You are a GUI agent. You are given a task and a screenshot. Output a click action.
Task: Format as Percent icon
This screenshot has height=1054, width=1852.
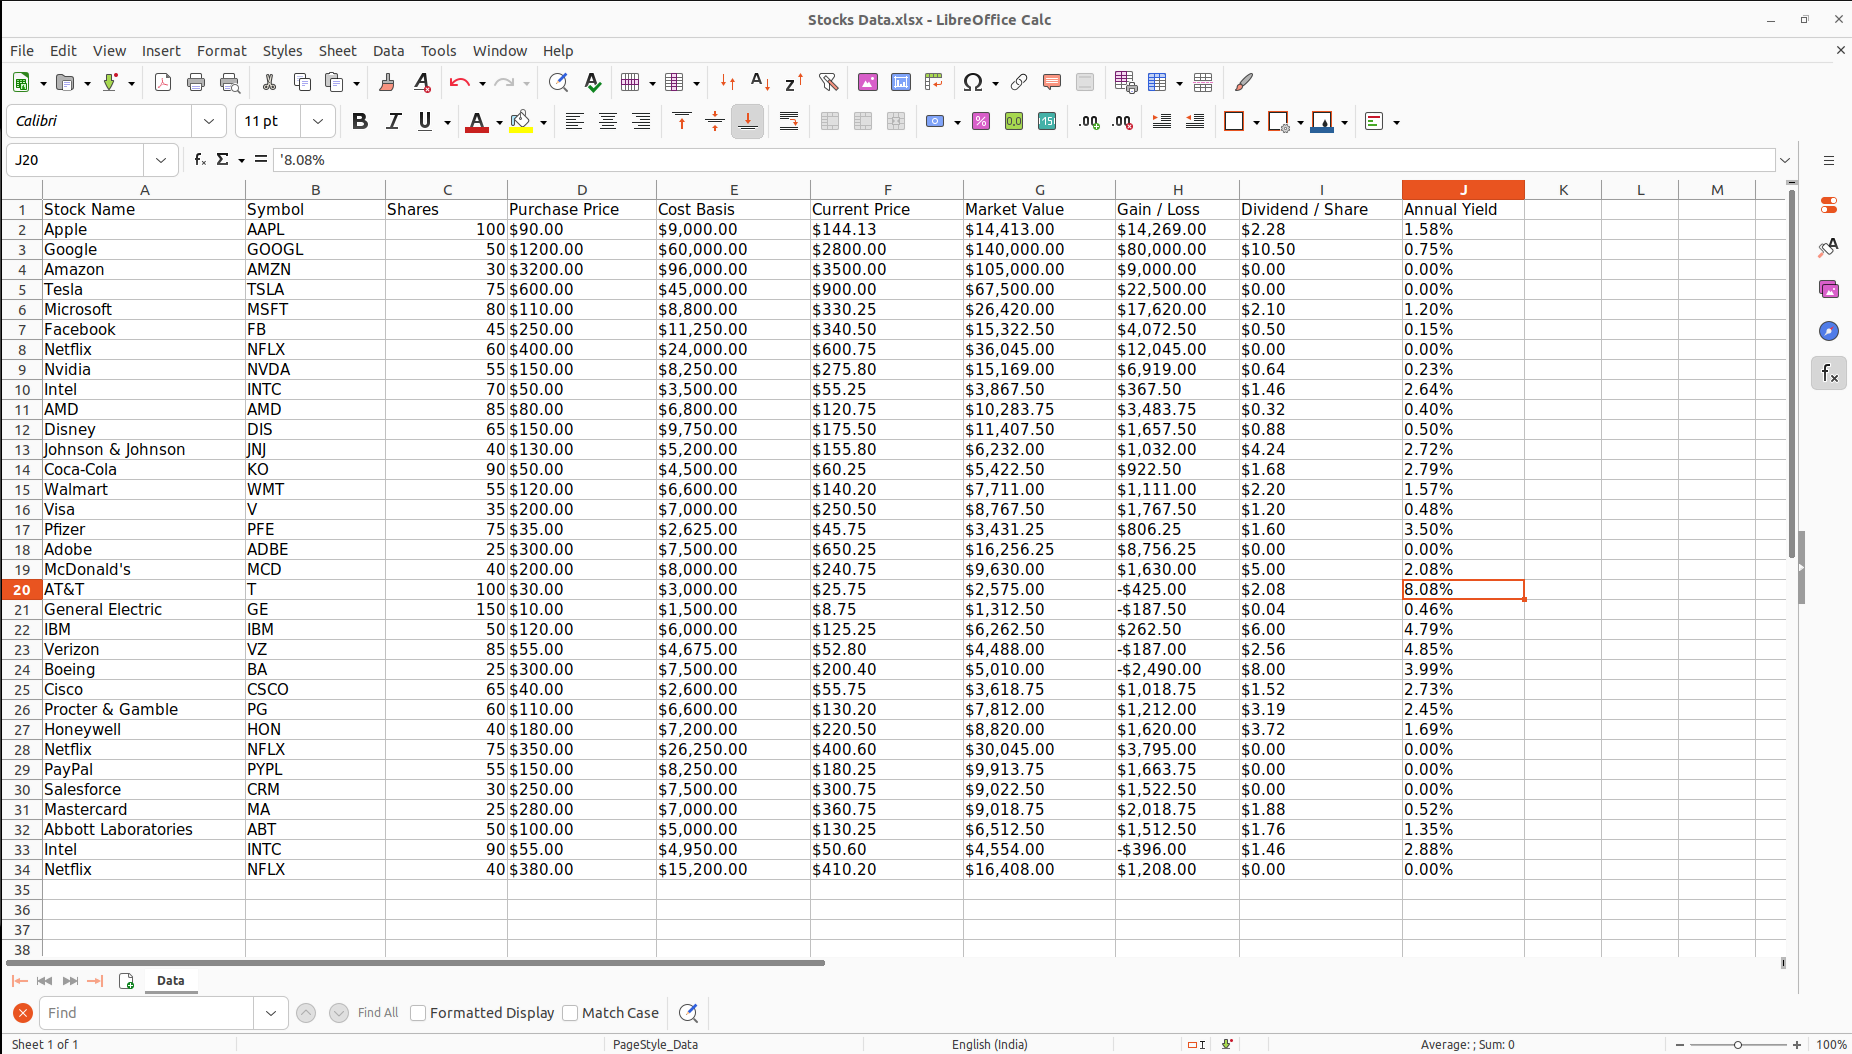coord(981,121)
